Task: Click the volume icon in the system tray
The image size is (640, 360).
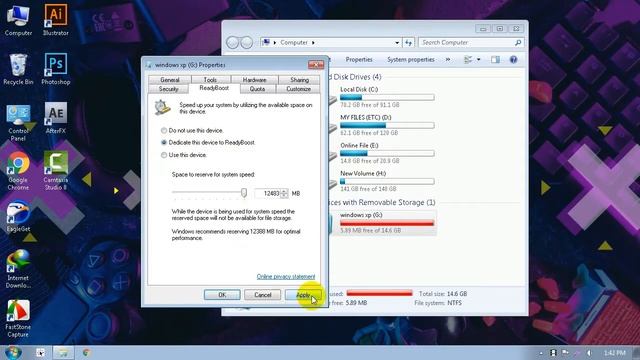Action: 589,353
